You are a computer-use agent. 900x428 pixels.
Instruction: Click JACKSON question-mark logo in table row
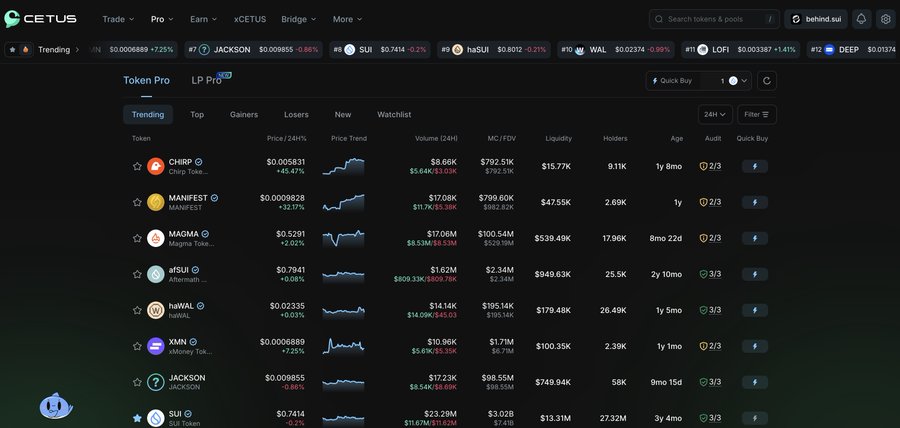[156, 382]
